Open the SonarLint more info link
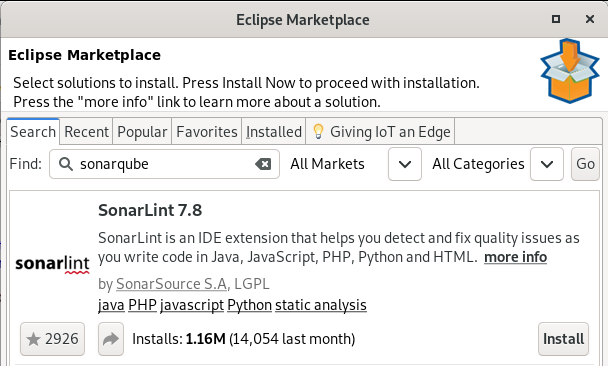This screenshot has width=608, height=366. coord(515,257)
